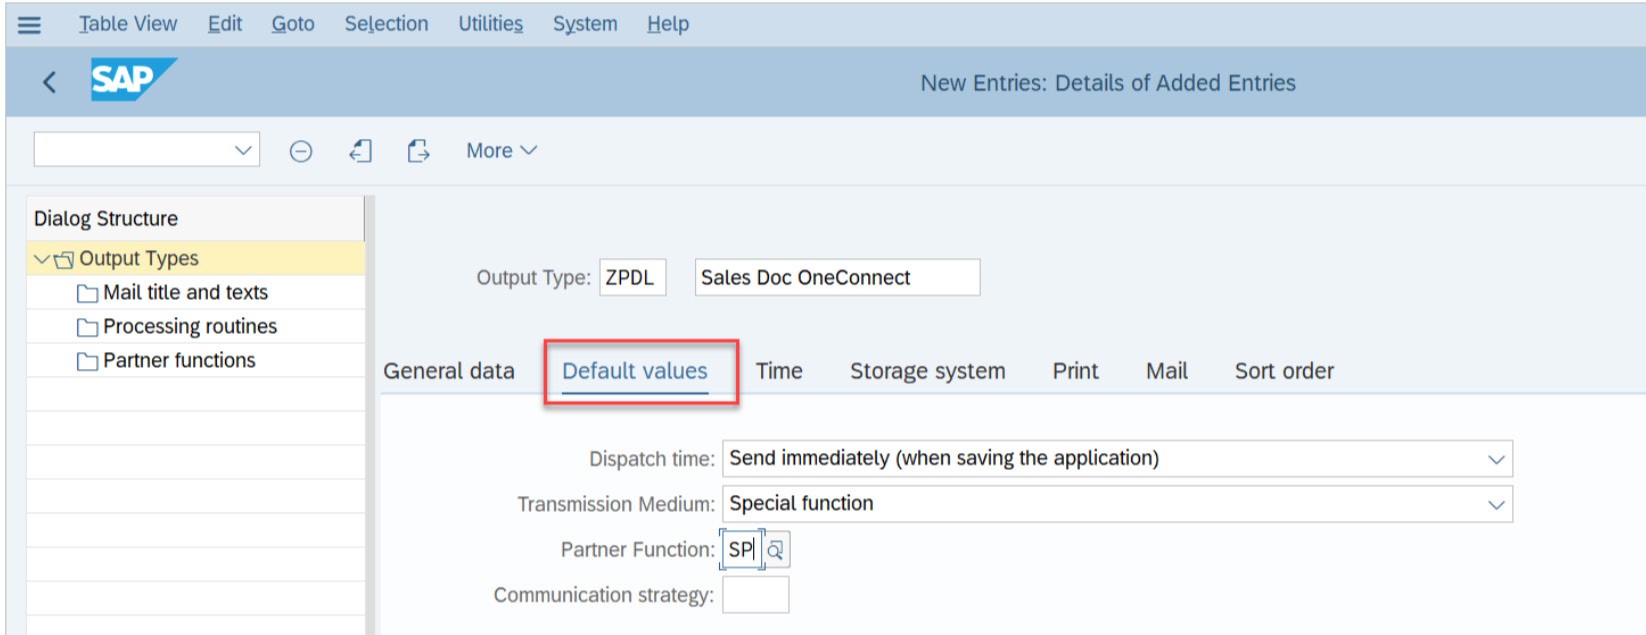Click the Communication strategy input field
This screenshot has width=1646, height=635.
(755, 595)
